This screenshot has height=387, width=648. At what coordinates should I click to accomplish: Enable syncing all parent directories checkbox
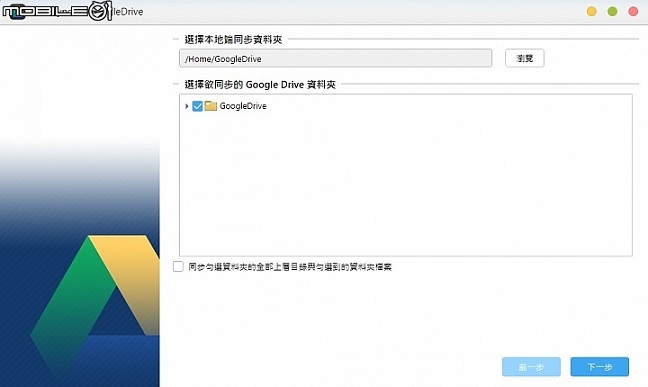[178, 267]
